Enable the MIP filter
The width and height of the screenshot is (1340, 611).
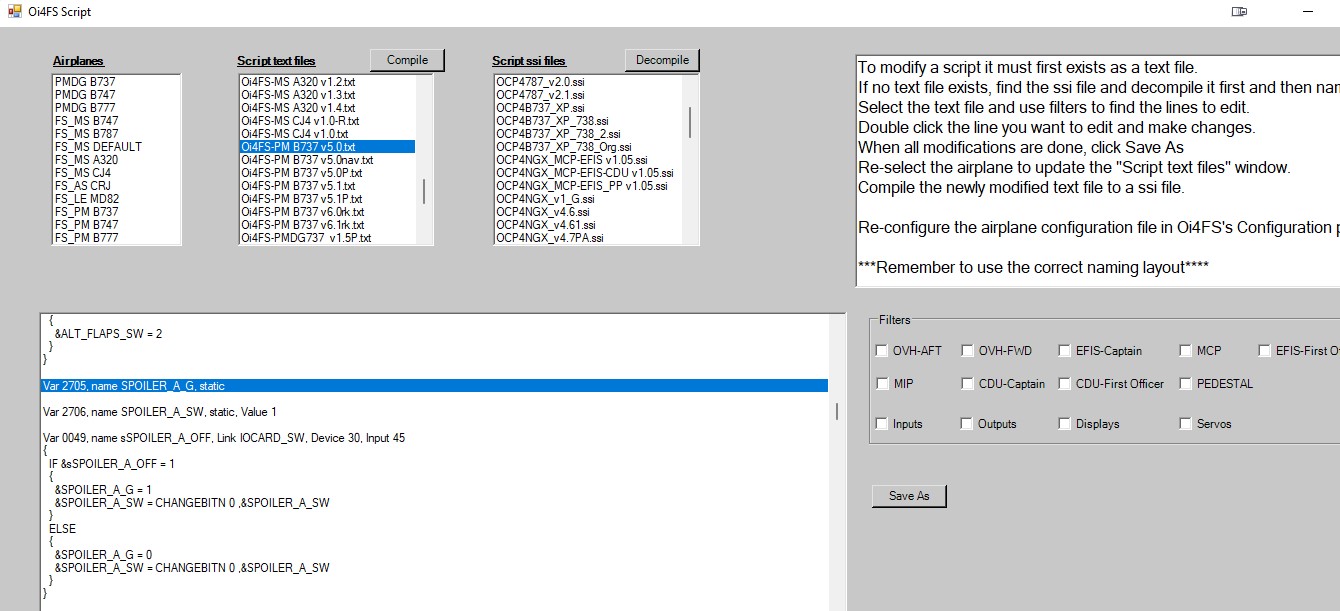coord(882,384)
